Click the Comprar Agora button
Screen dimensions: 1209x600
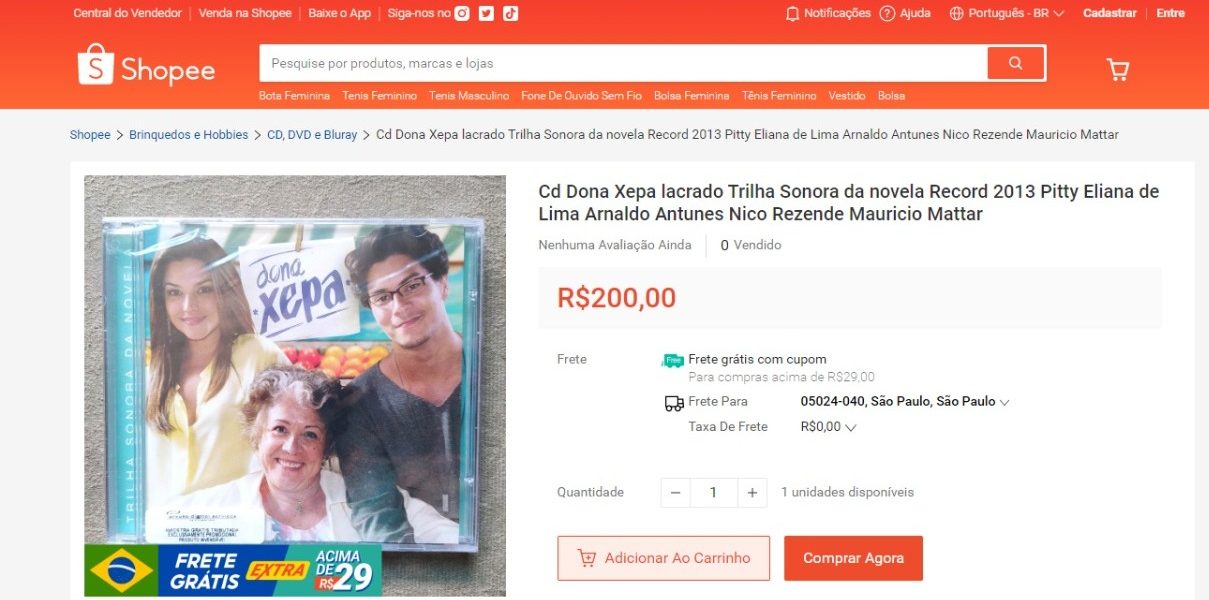pos(853,558)
